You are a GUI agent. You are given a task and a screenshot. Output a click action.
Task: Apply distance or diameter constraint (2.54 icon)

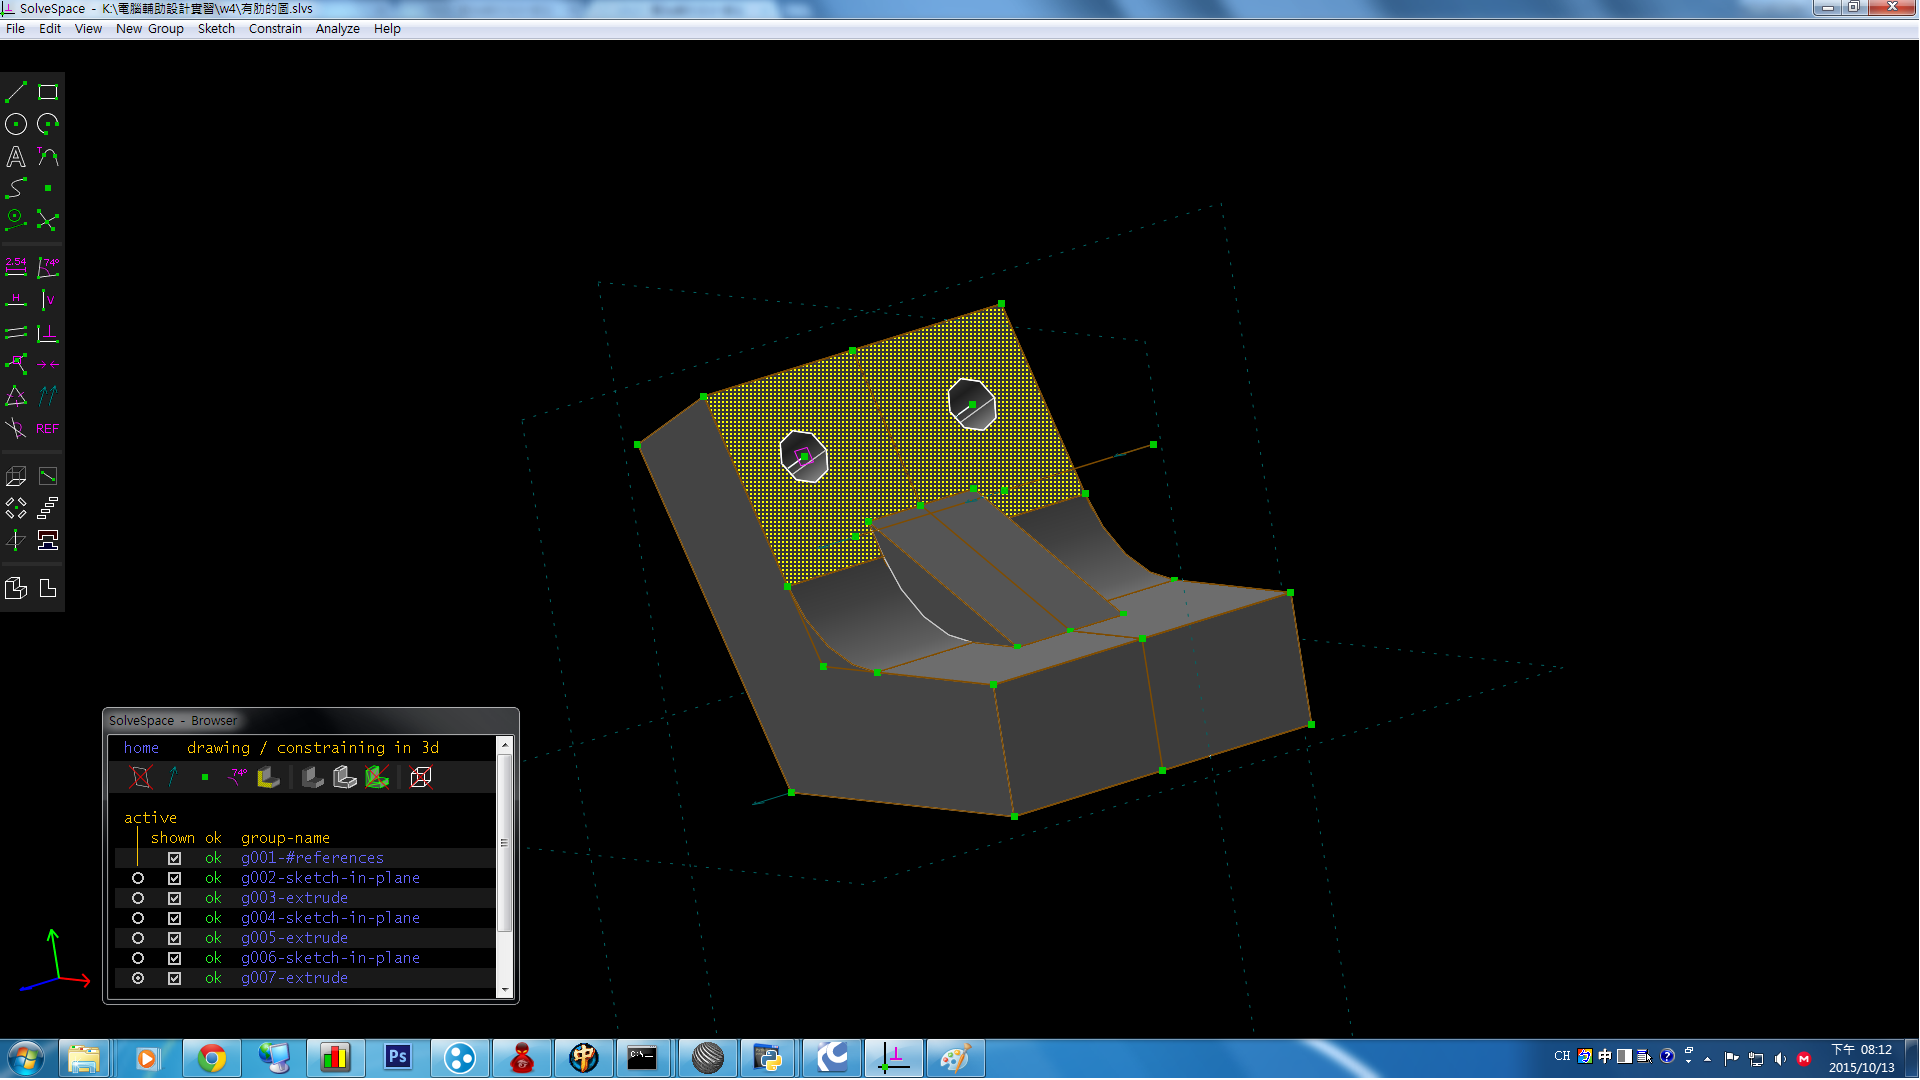tap(16, 267)
